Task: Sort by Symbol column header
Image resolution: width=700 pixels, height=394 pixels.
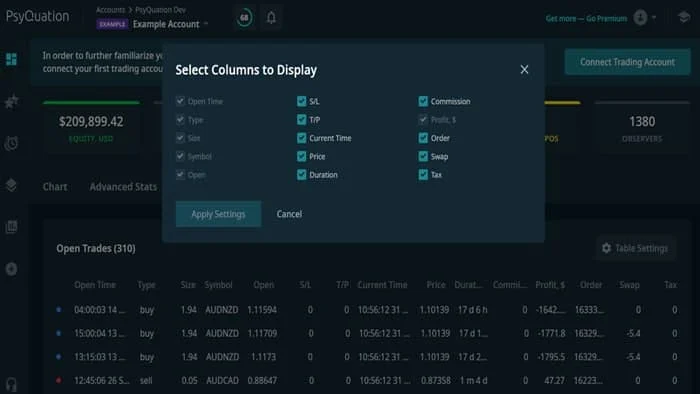Action: click(218, 285)
